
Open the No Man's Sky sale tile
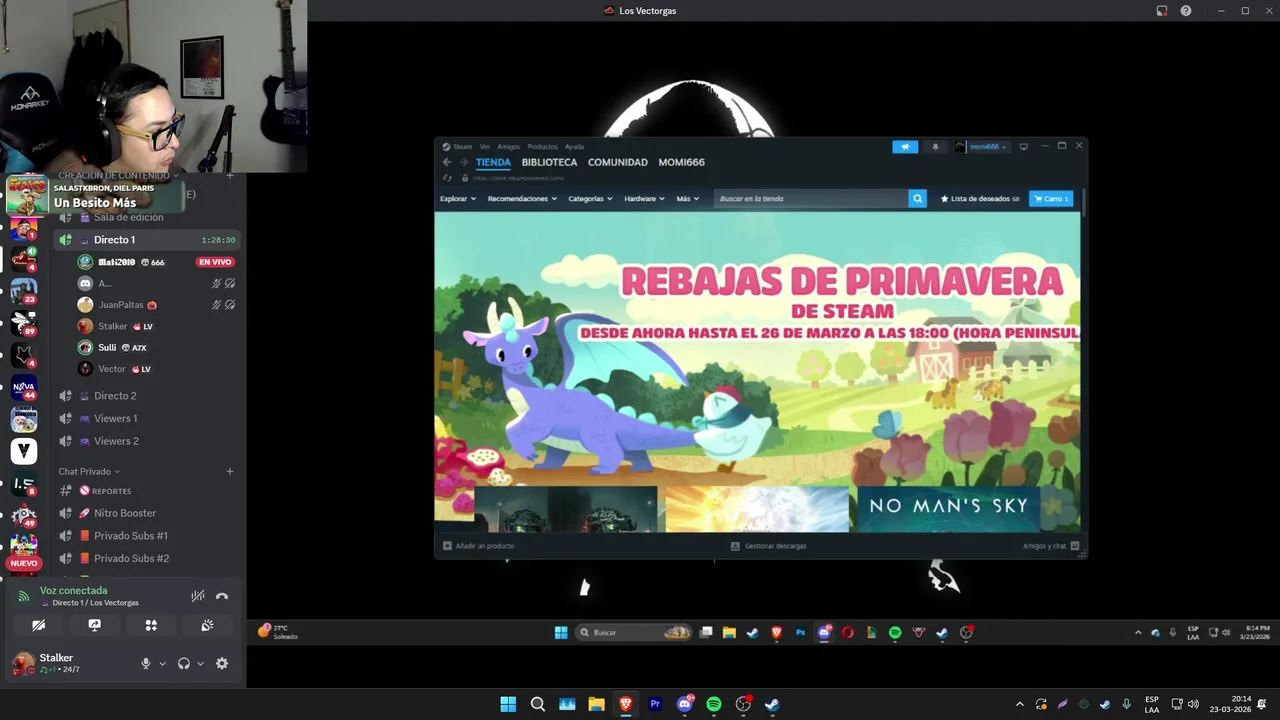948,508
